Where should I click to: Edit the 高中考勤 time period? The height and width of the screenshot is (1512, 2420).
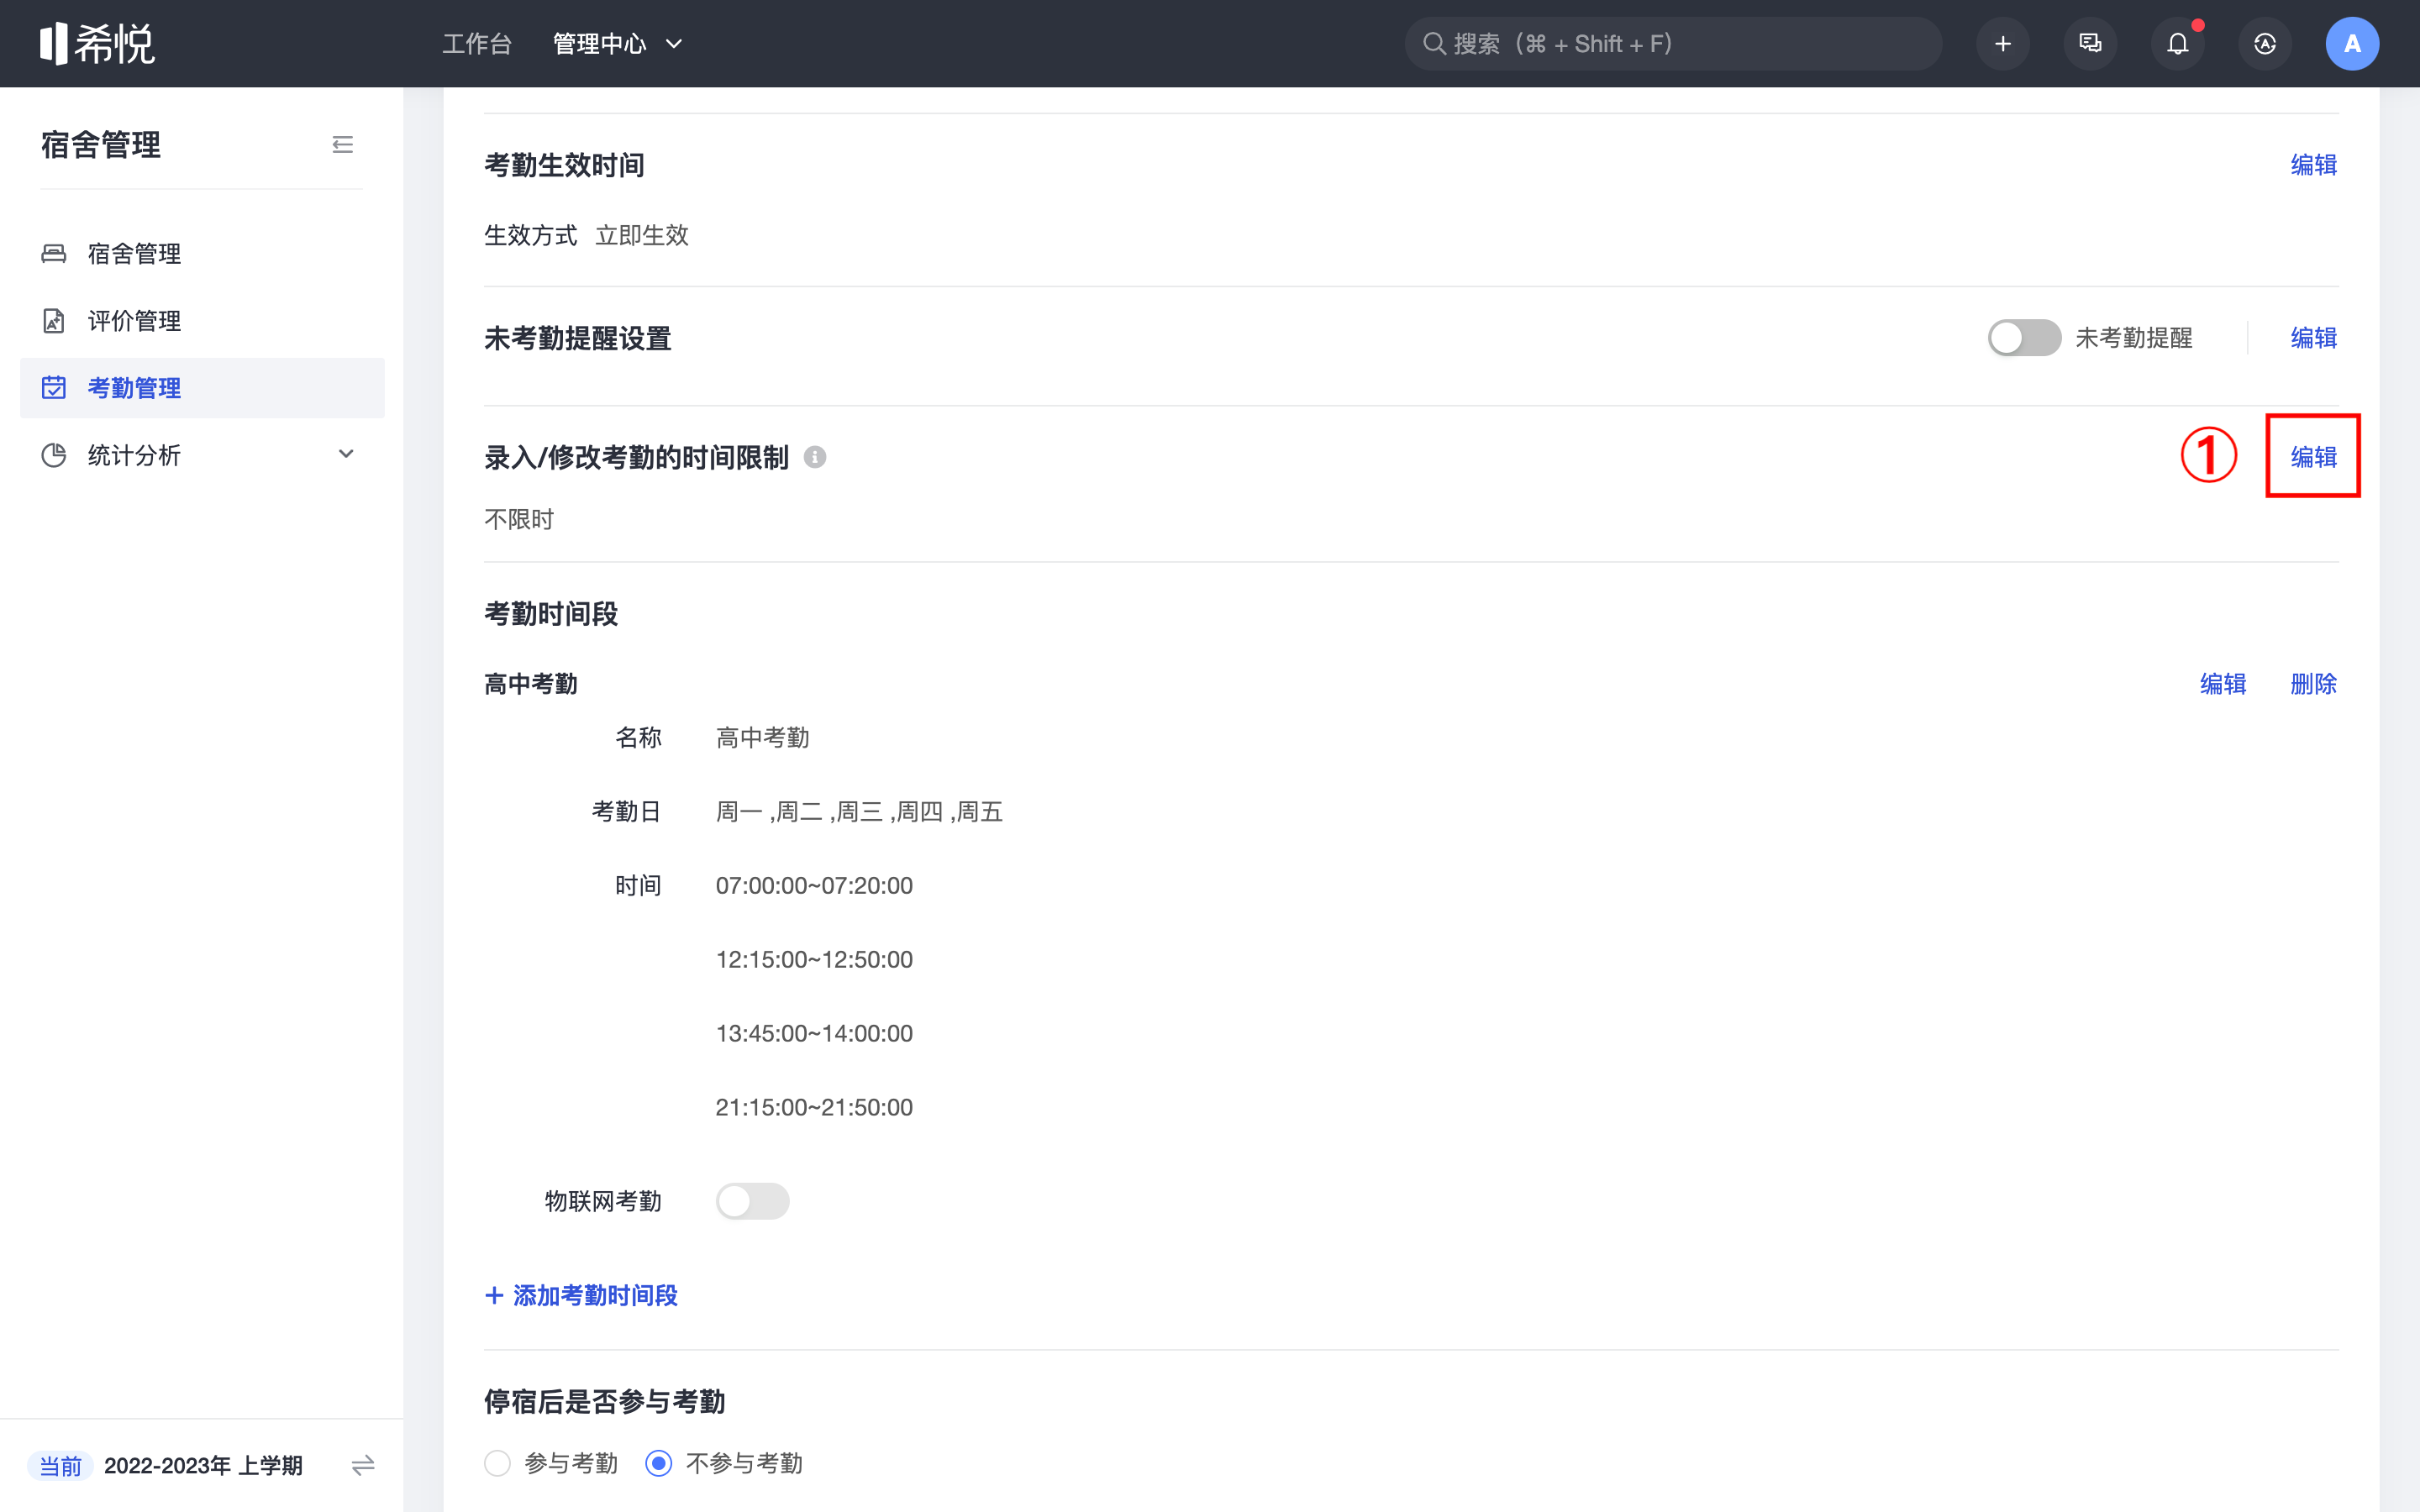coord(2223,684)
